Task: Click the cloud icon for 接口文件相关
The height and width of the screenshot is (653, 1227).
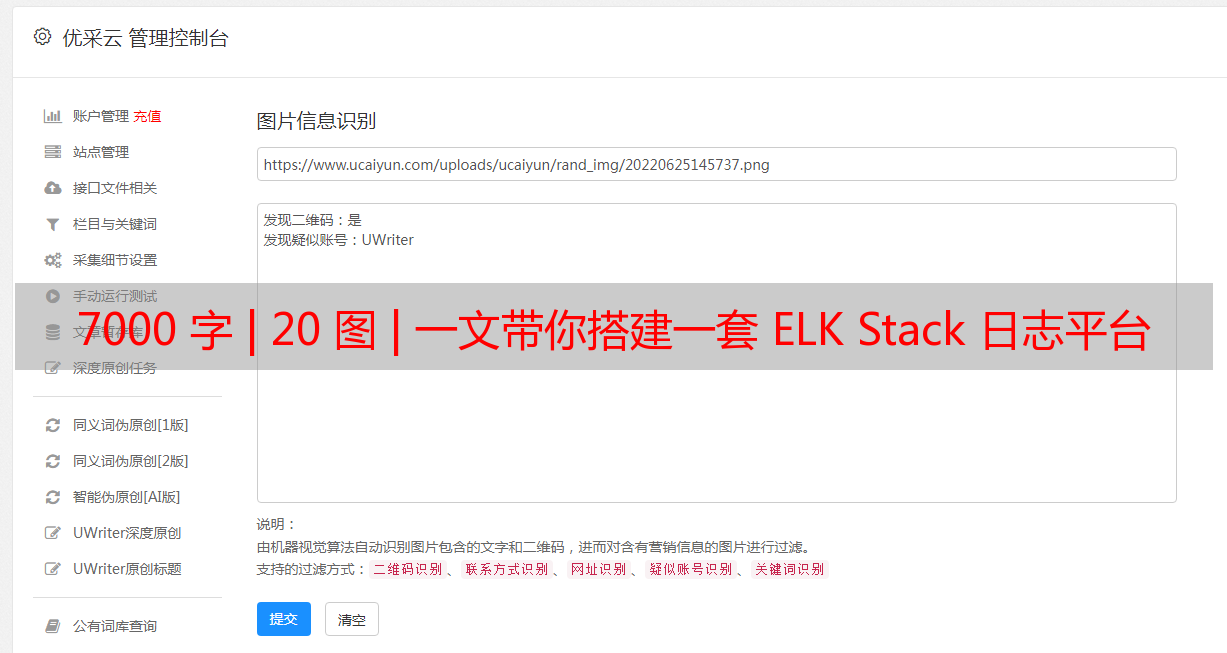Action: pyautogui.click(x=53, y=188)
